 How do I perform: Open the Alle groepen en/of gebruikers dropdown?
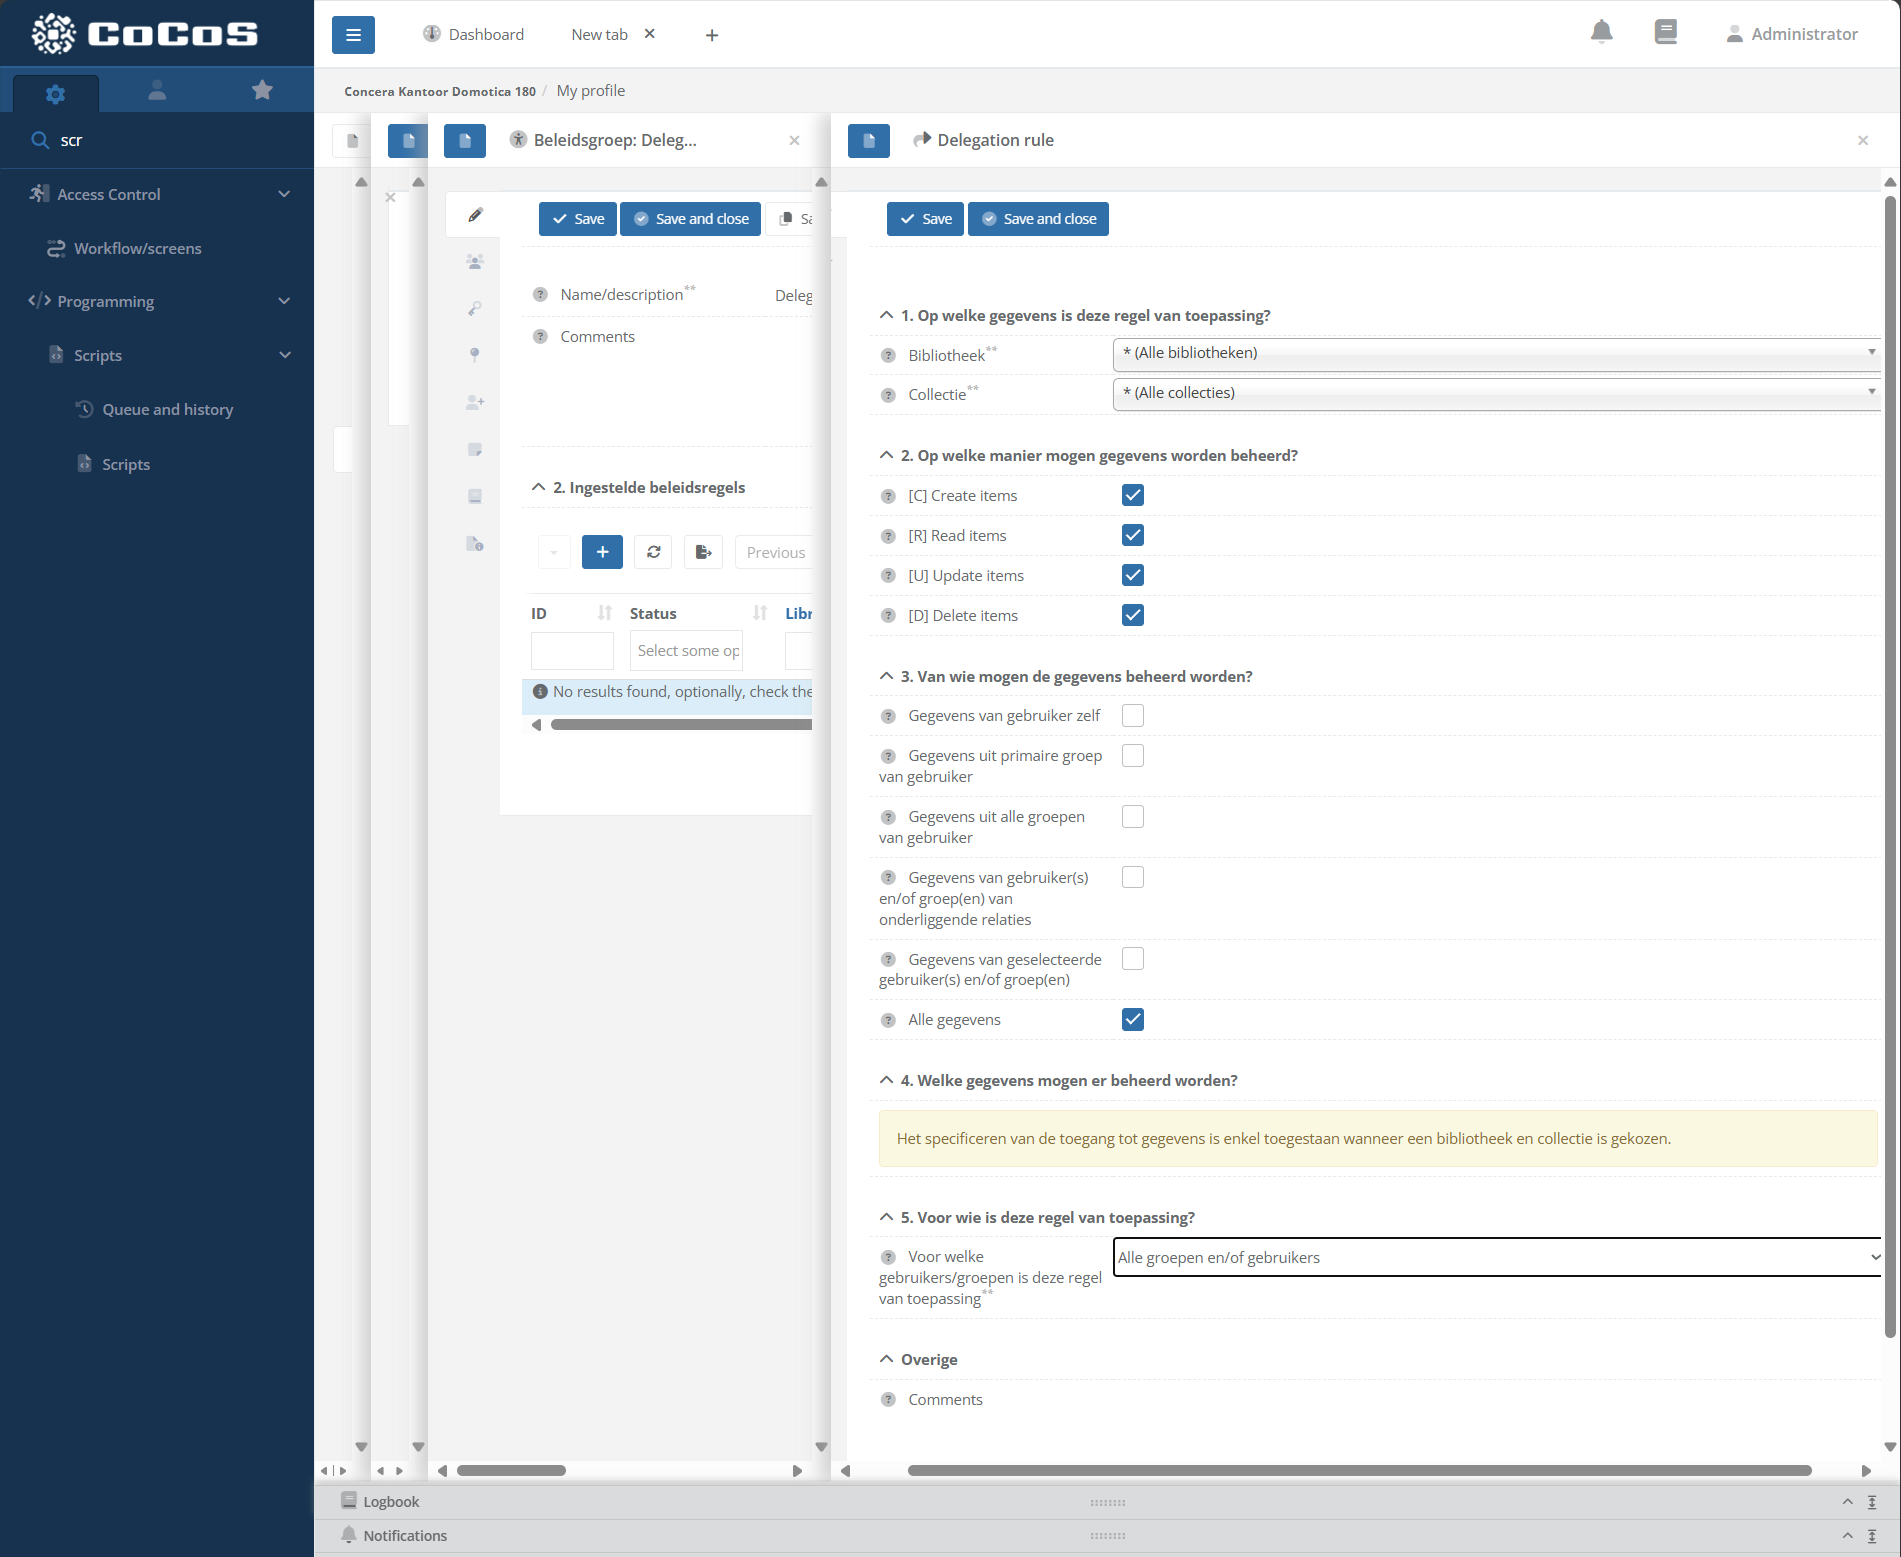[x=1496, y=1257]
